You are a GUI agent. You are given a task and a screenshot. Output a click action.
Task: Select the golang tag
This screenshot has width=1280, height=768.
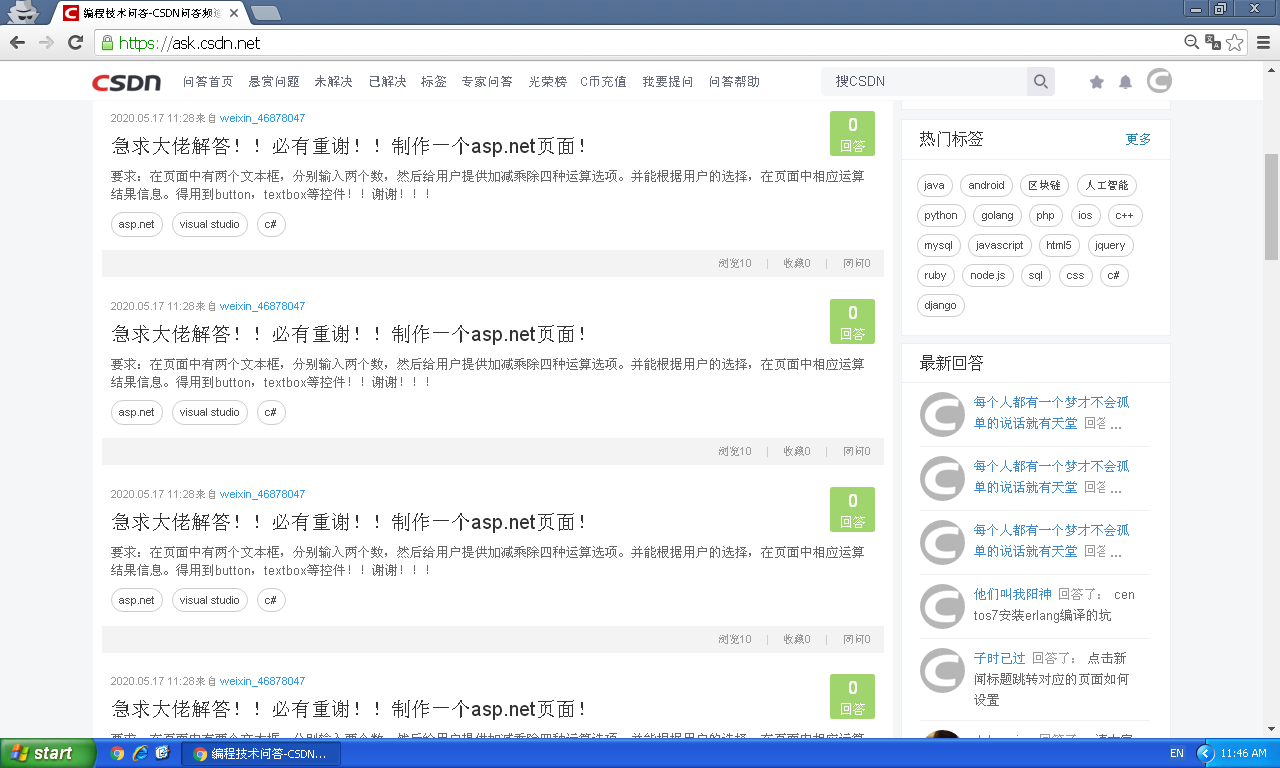(997, 215)
